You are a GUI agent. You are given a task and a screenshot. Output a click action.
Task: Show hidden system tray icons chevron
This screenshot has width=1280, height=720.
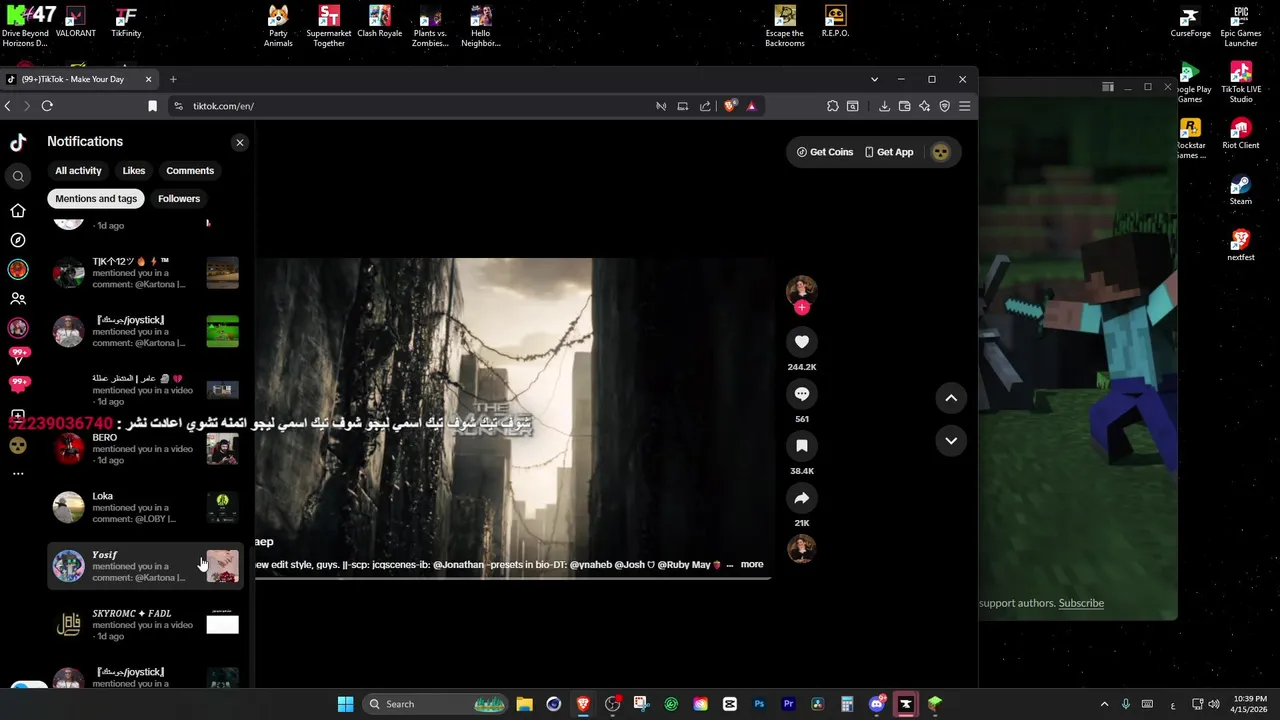pos(1104,704)
